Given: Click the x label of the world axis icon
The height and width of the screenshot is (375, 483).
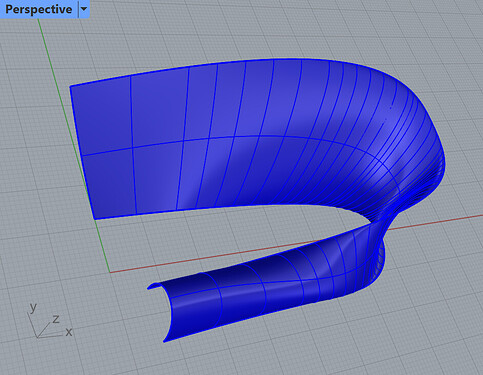Looking at the screenshot, I should [69, 332].
